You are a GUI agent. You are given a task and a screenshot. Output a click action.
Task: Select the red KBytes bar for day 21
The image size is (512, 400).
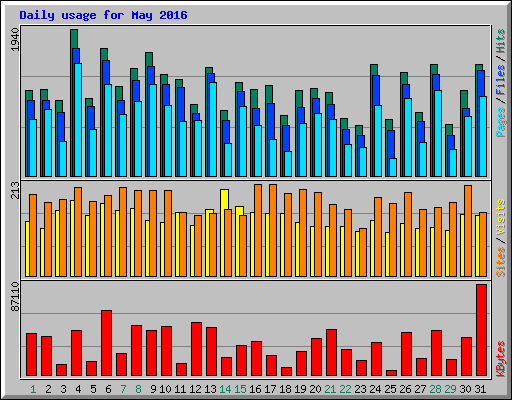[x=331, y=353]
